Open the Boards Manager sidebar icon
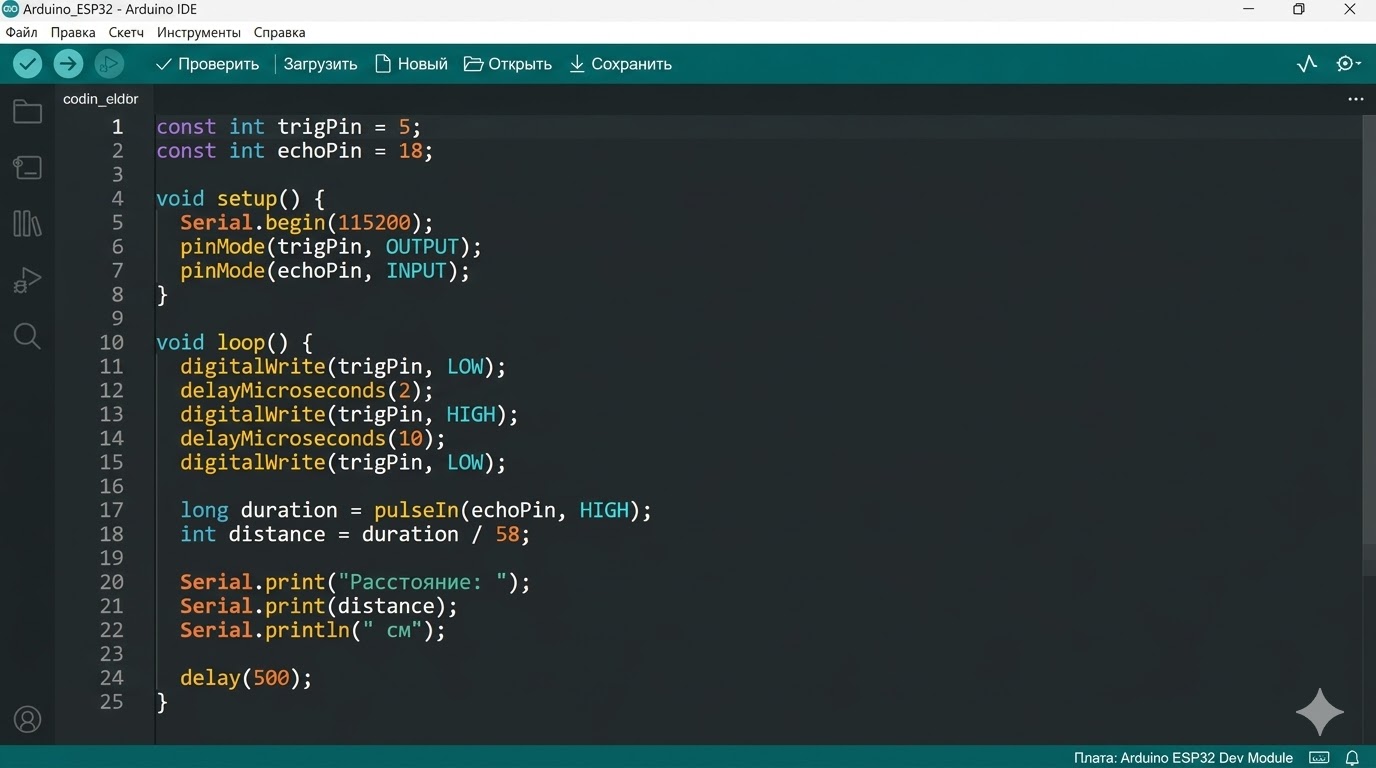The image size is (1376, 768). 27,167
